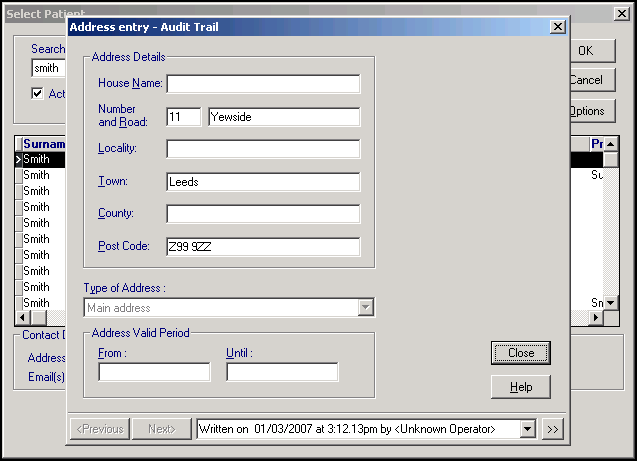The height and width of the screenshot is (461, 637).
Task: Click the house number field containing 11
Action: point(184,117)
